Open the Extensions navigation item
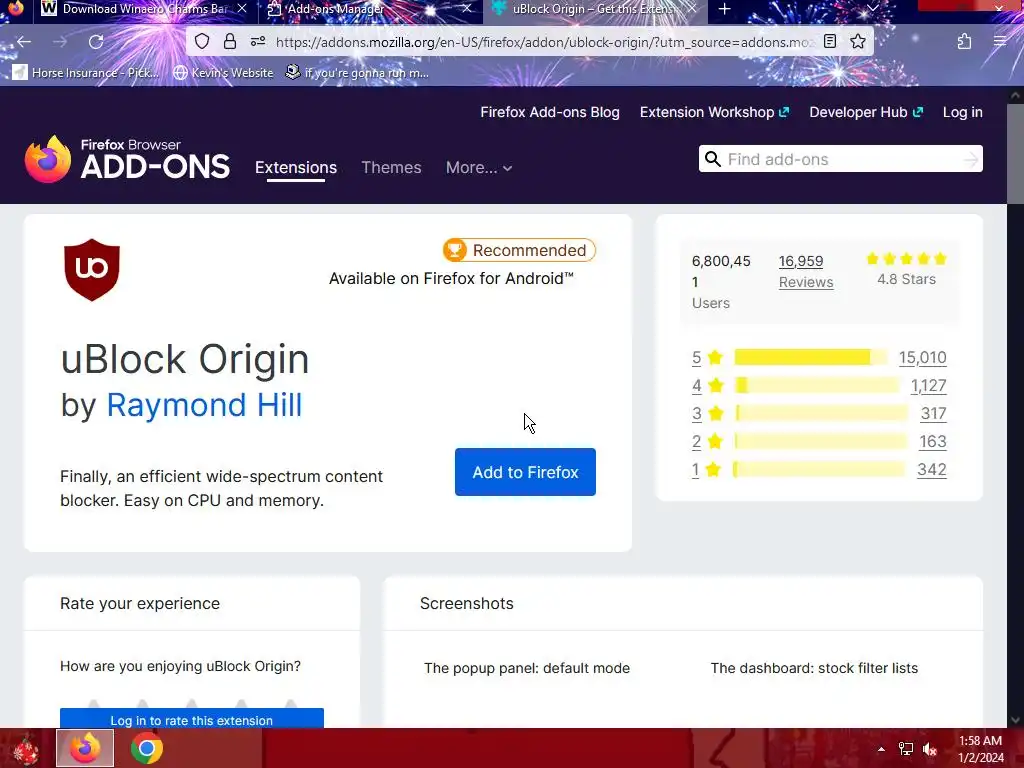 click(x=296, y=168)
